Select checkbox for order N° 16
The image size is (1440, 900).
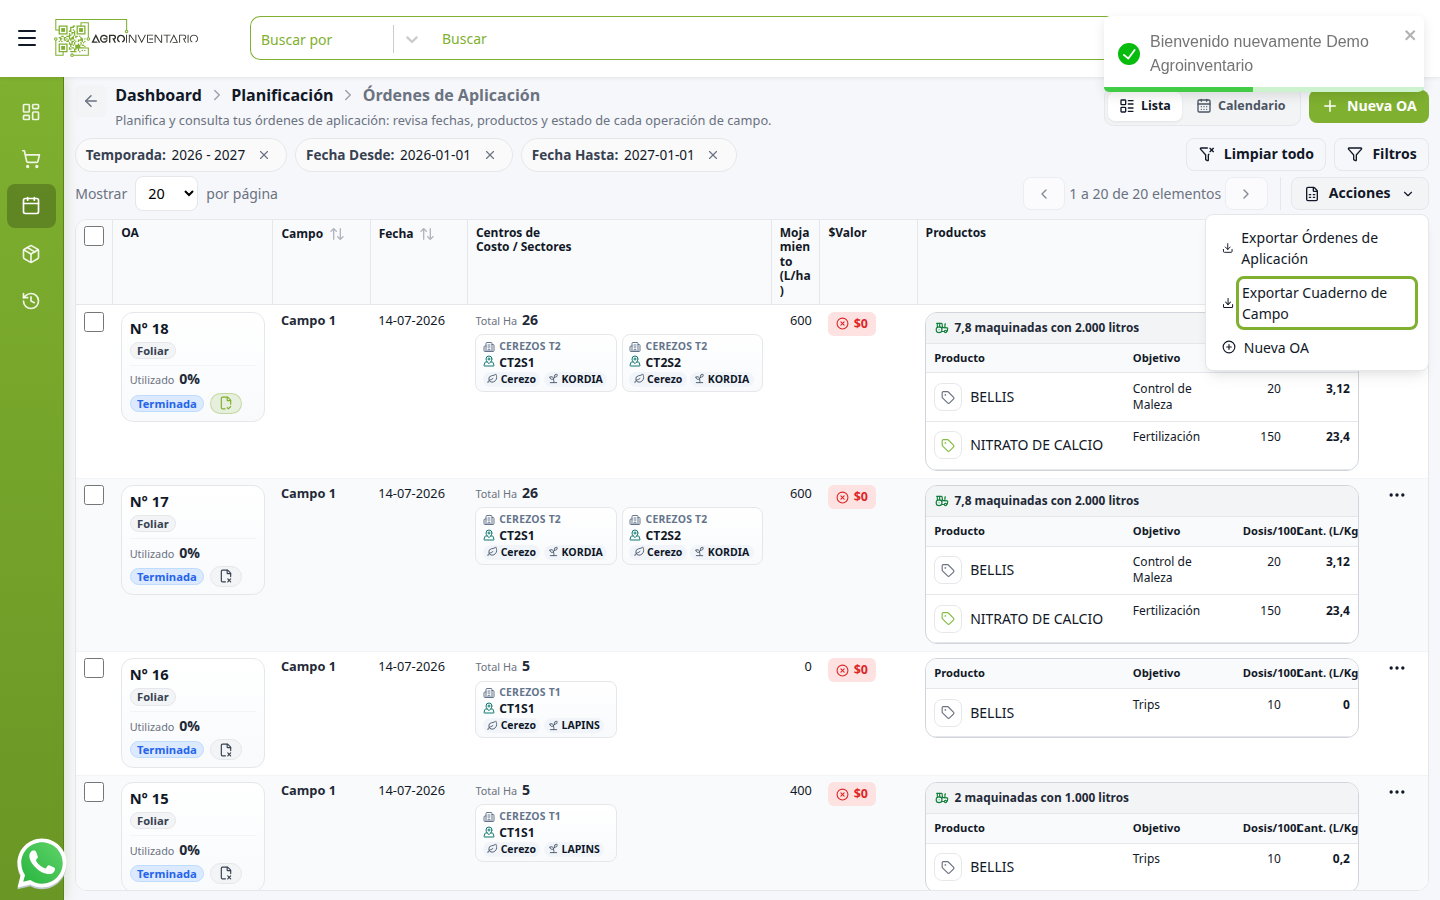(94, 668)
